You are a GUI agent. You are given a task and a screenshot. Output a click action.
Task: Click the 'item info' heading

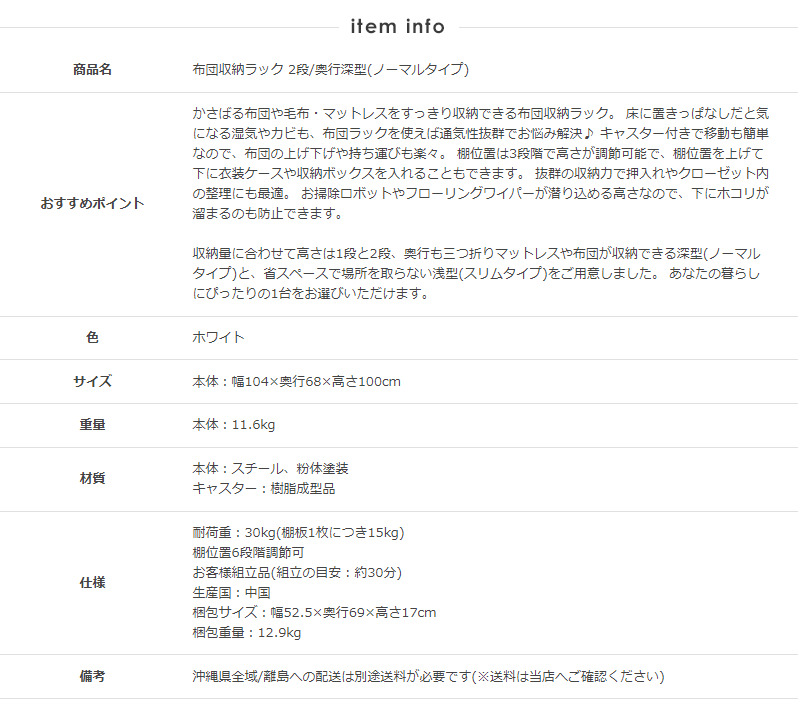(397, 27)
